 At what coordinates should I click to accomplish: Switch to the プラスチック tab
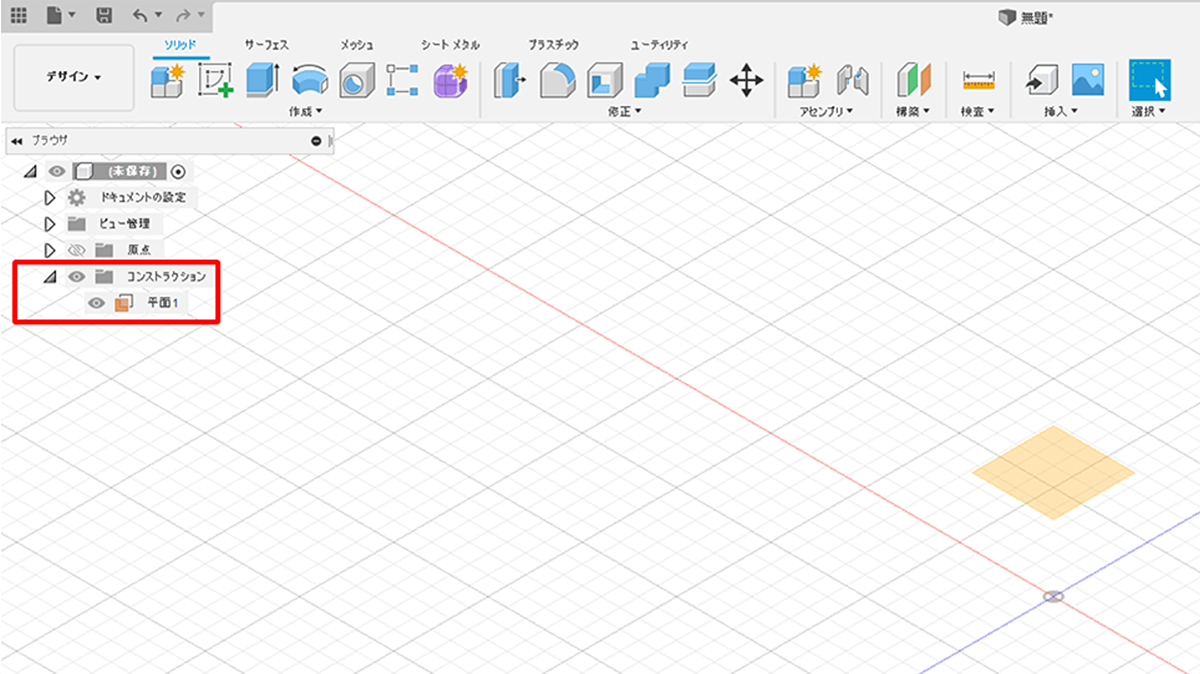coord(553,45)
